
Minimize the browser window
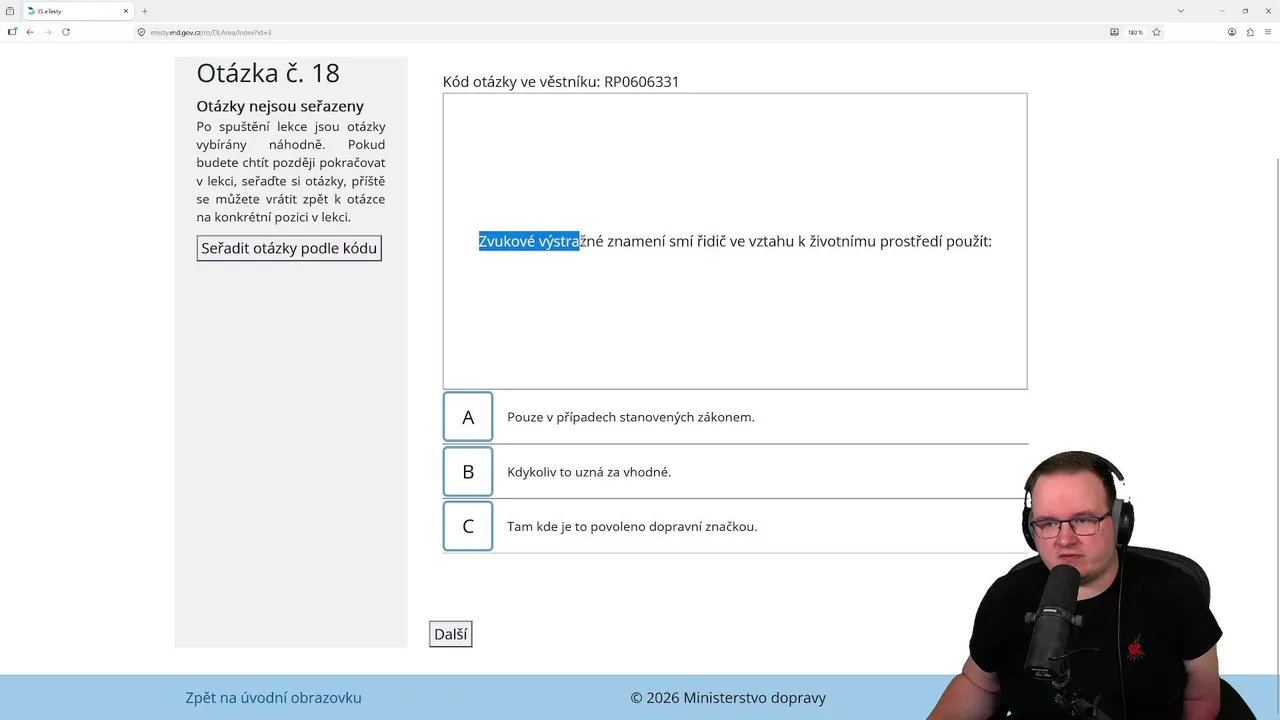pyautogui.click(x=1222, y=11)
